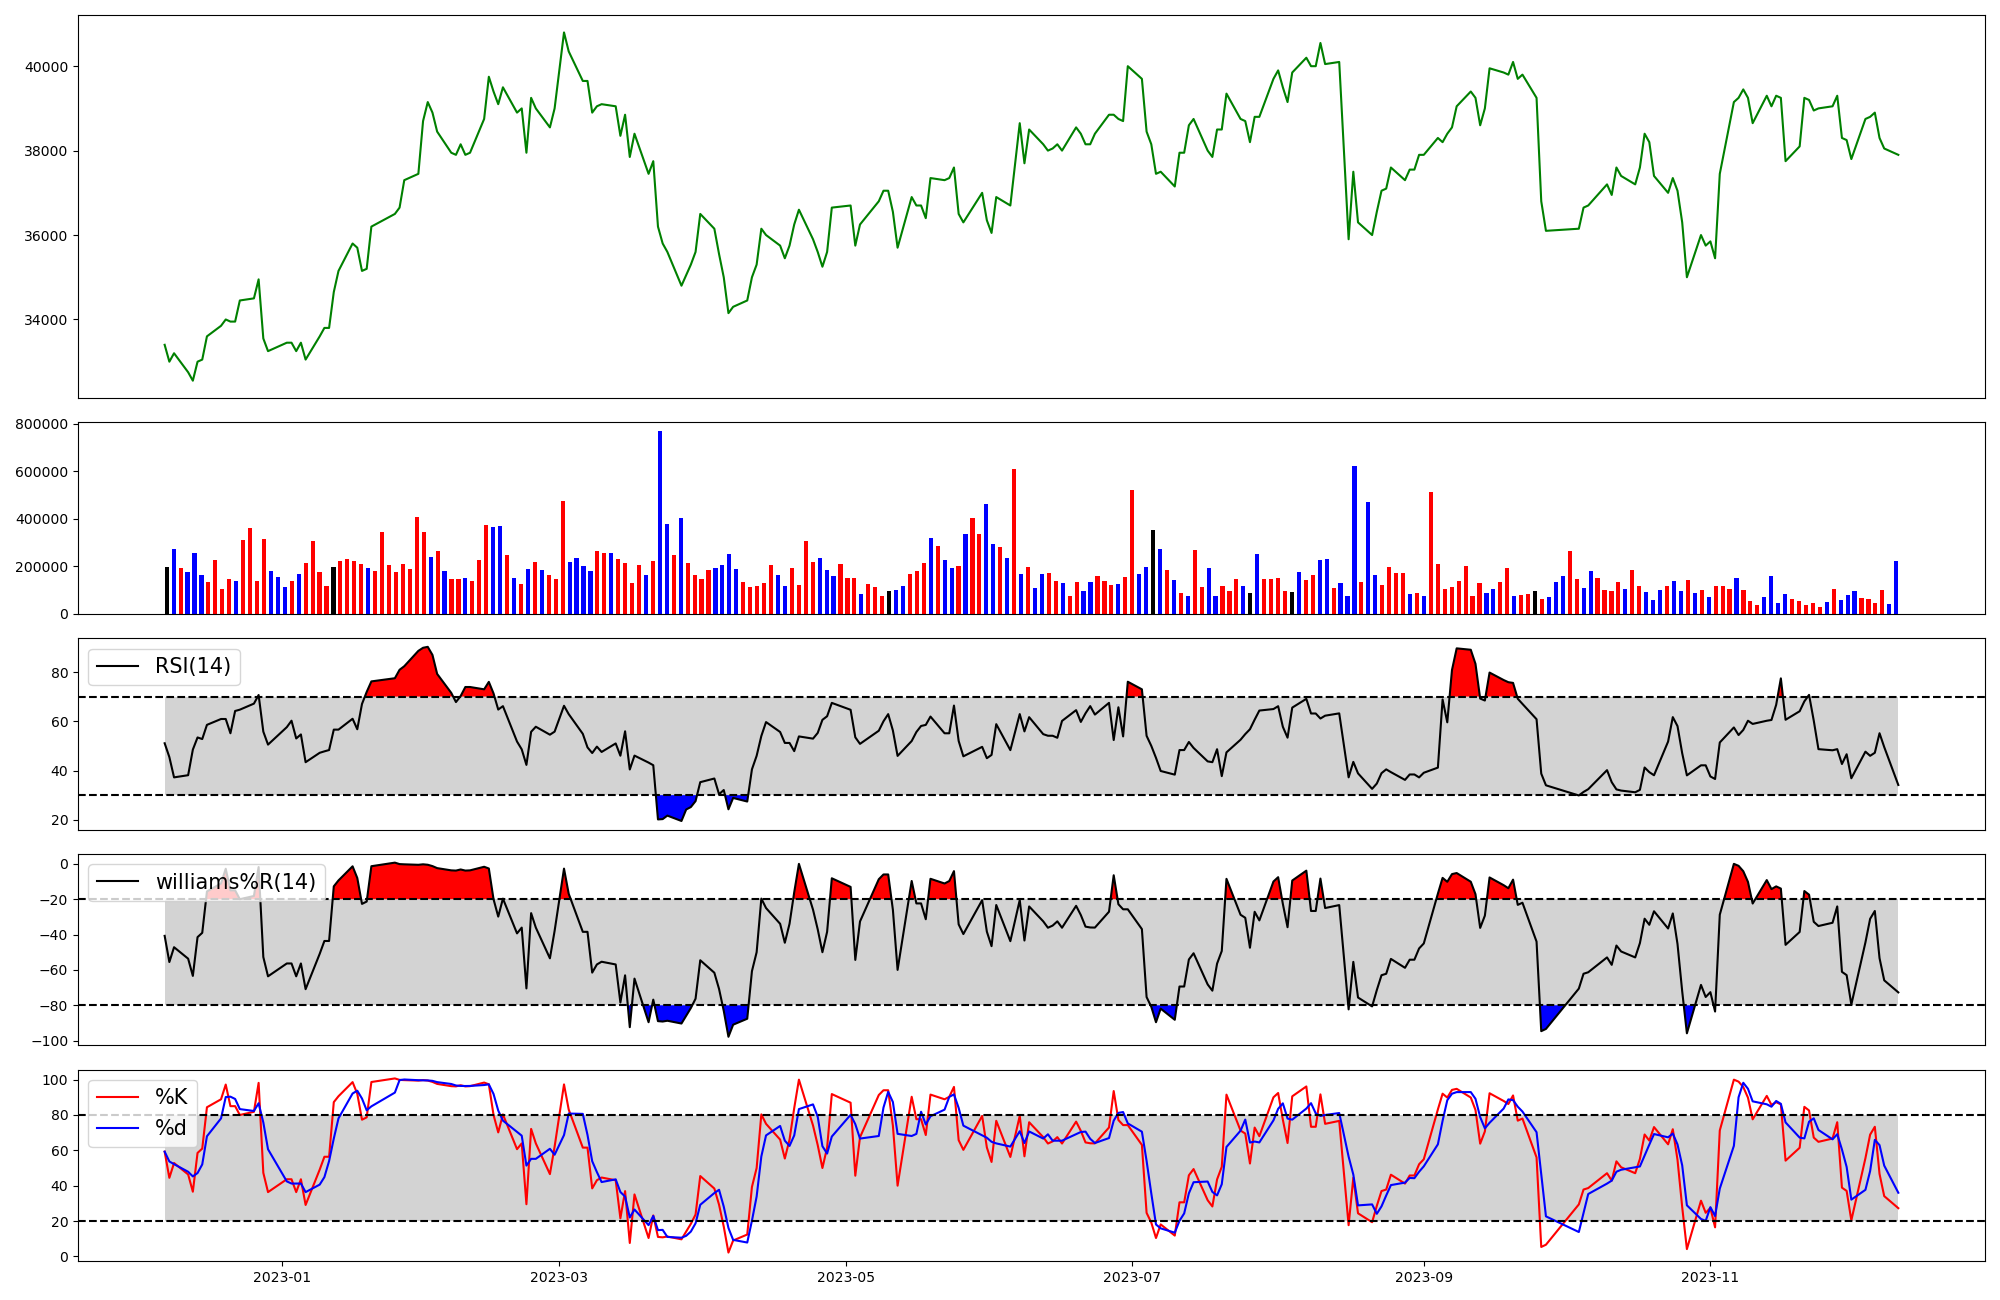Click the 2023-09 date tick label
This screenshot has width=2000, height=1300.
pyautogui.click(x=1423, y=1277)
